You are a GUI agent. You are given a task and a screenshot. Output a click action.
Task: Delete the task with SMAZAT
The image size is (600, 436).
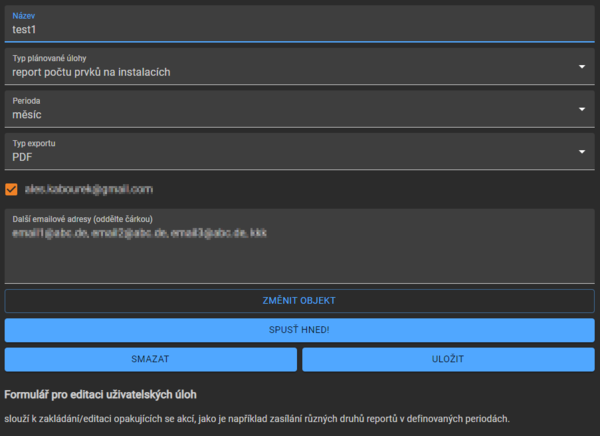pyautogui.click(x=150, y=359)
